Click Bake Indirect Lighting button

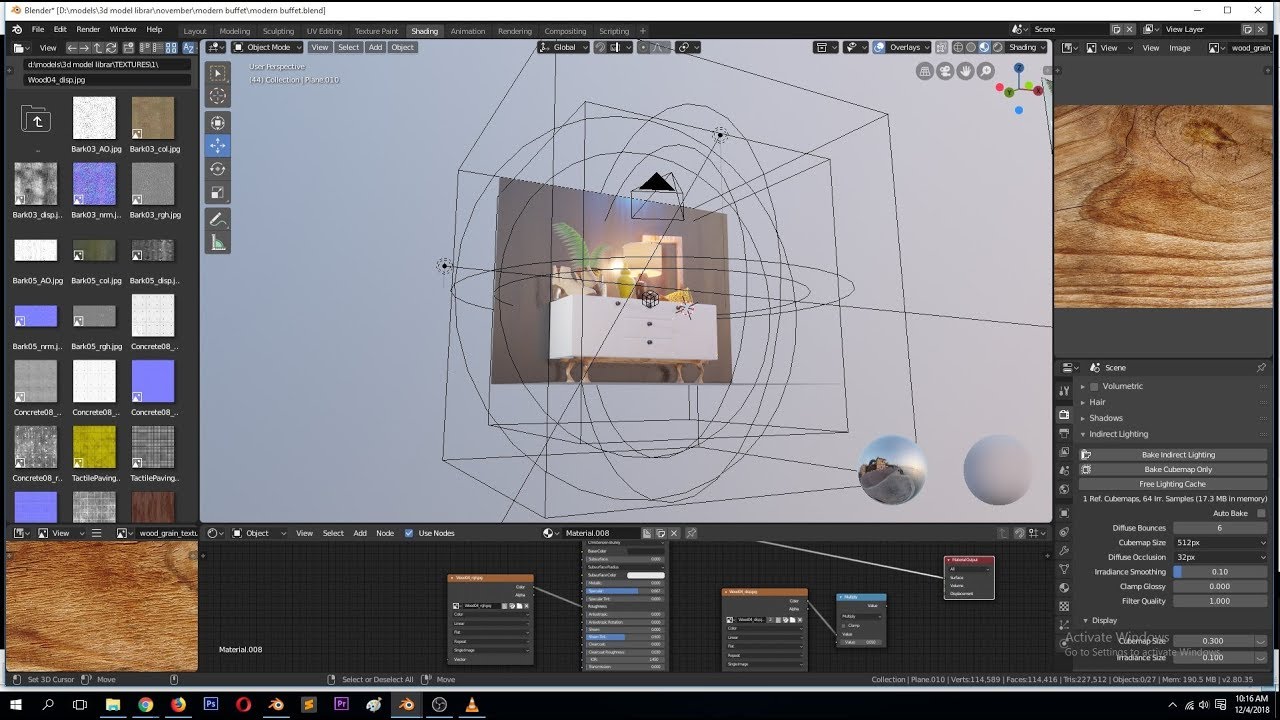(1173, 455)
